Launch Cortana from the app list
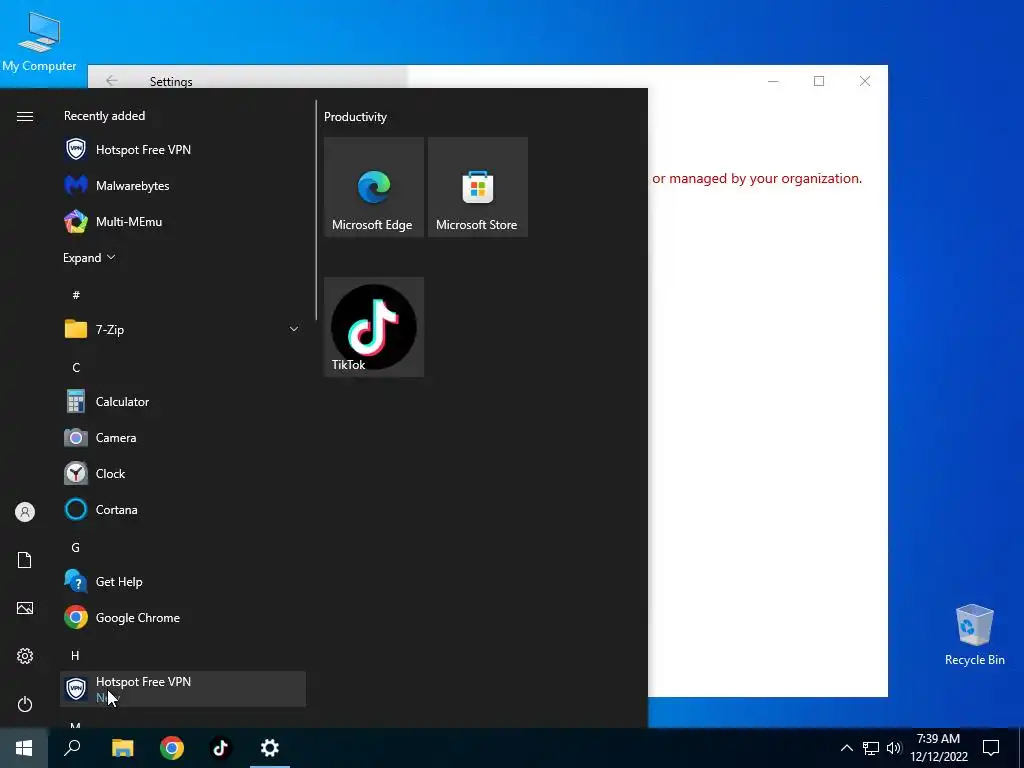Viewport: 1024px width, 768px height. point(183,509)
